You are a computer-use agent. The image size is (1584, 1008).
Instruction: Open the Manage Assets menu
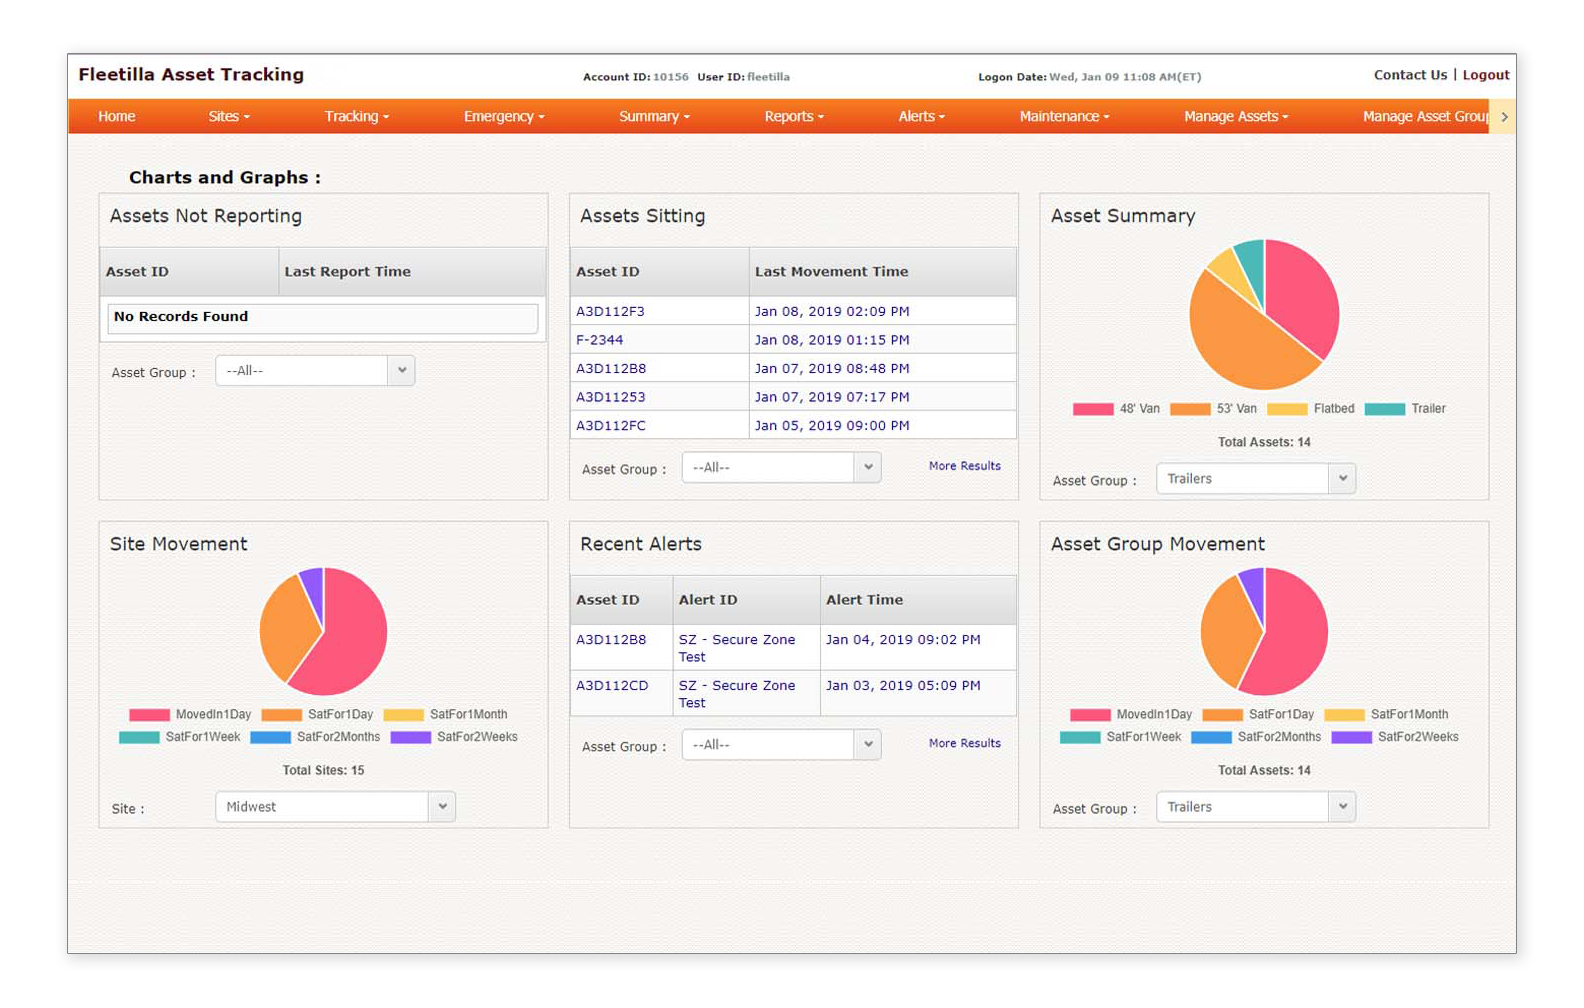(1236, 116)
